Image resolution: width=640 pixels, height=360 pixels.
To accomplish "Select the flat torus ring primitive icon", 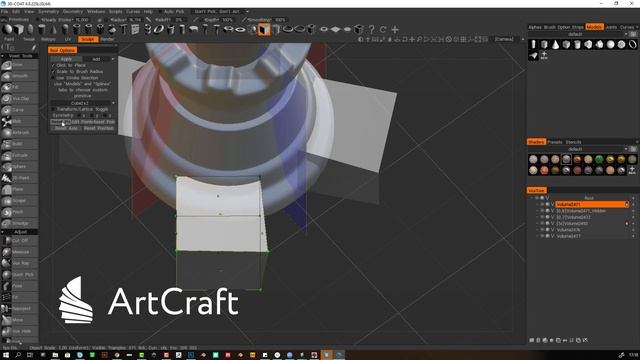I will 240,29.
